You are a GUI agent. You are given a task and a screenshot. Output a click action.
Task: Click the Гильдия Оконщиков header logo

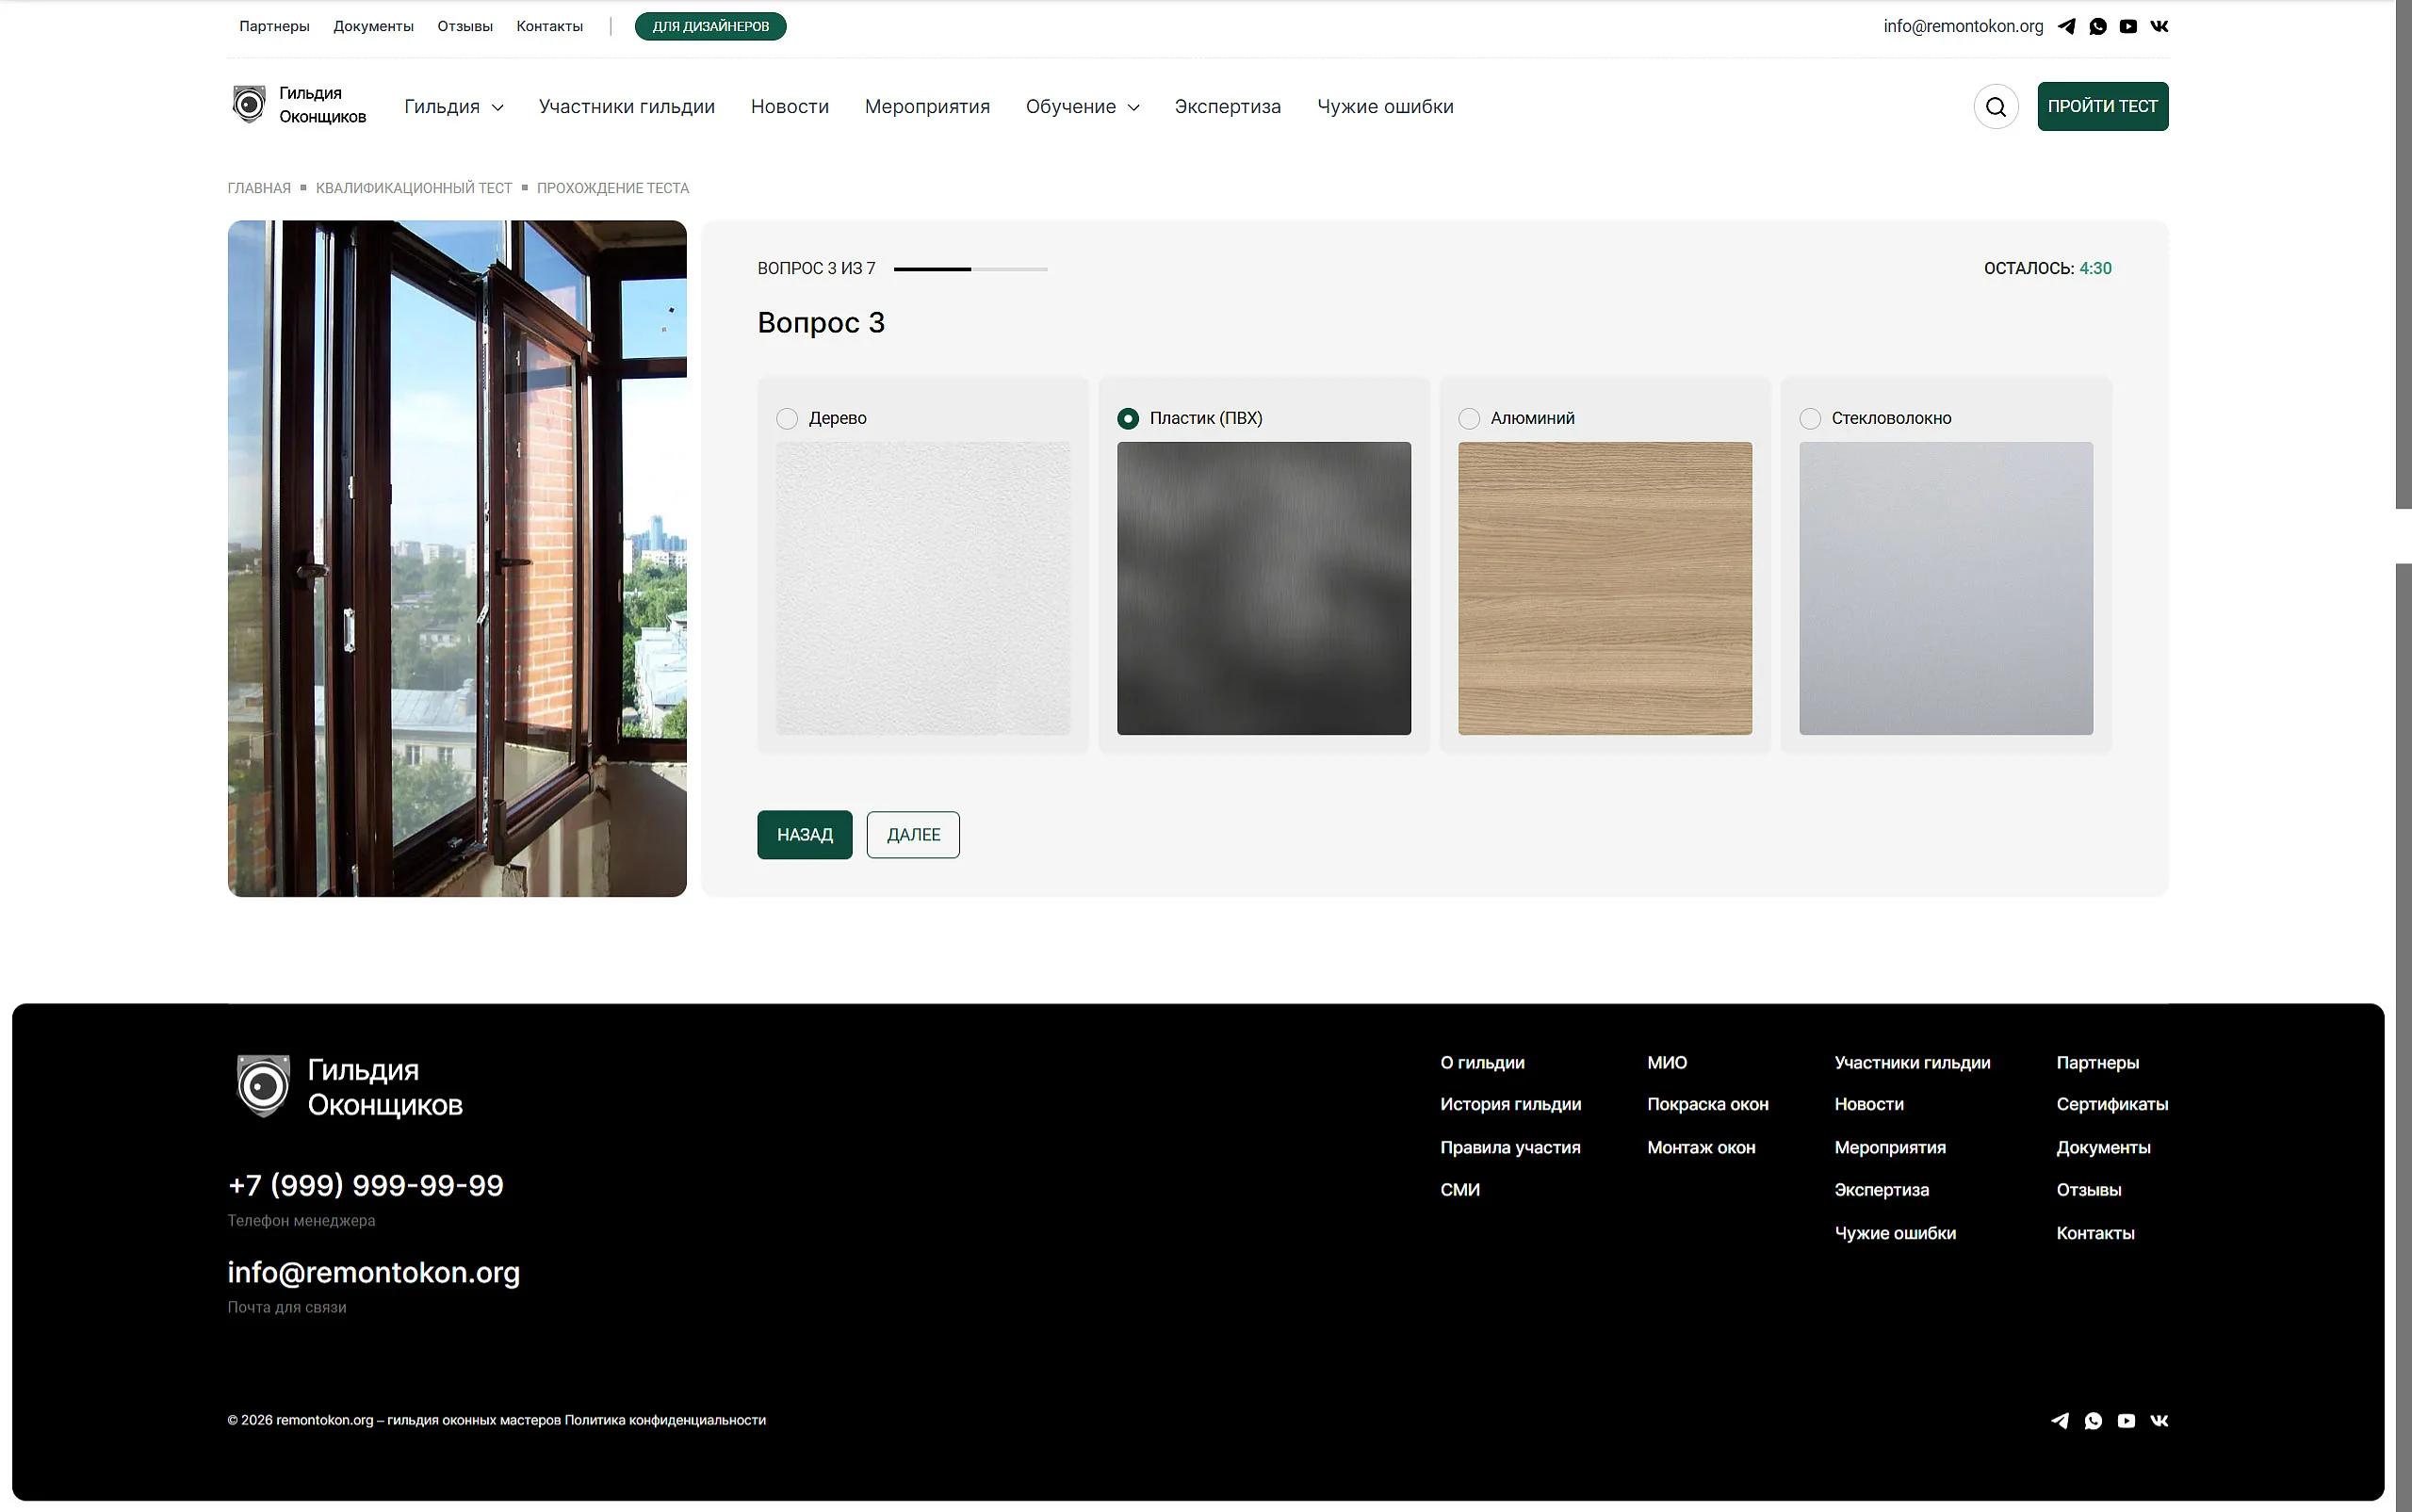299,105
